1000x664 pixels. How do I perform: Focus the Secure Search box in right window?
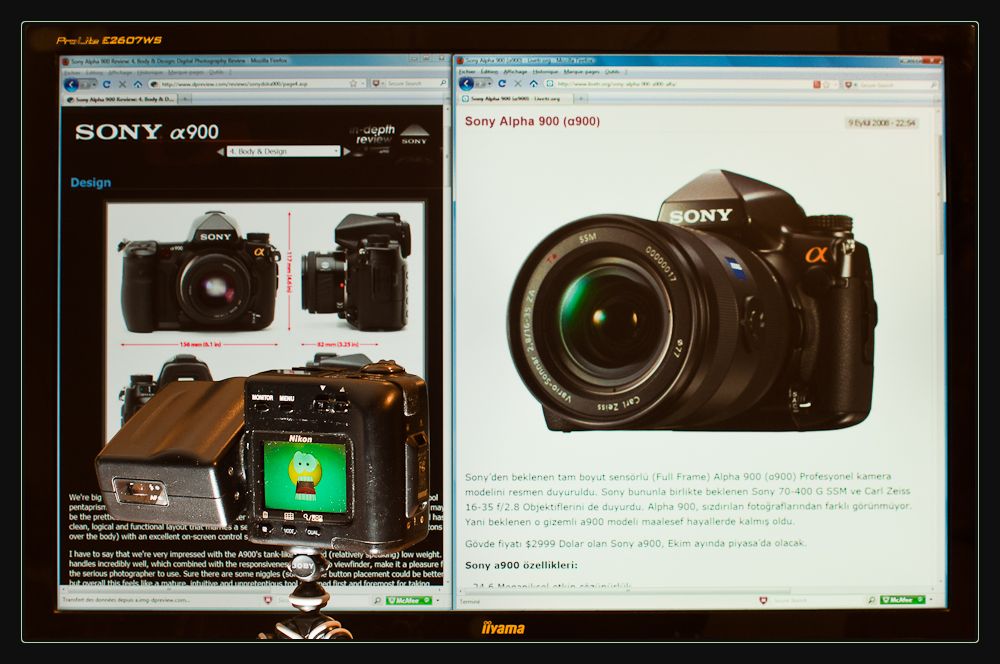pos(893,84)
